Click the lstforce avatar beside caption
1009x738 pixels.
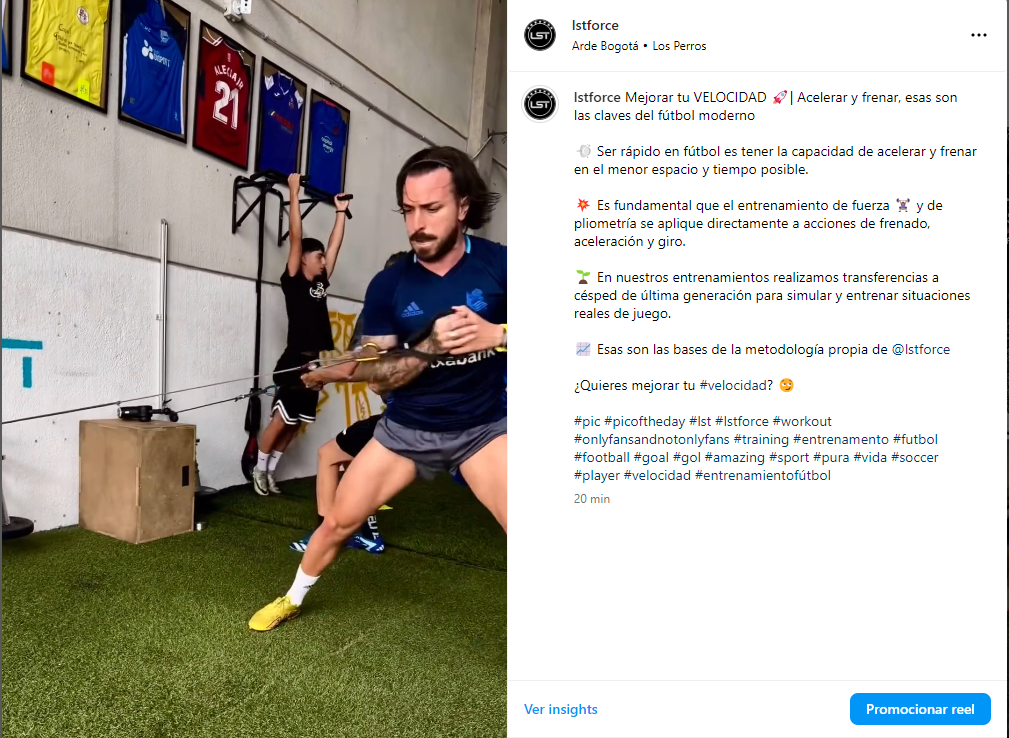point(539,104)
